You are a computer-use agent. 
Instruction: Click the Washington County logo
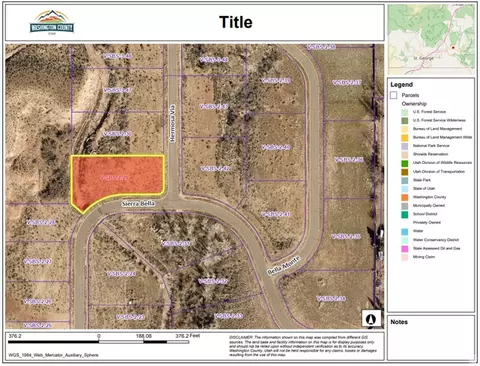click(x=52, y=22)
